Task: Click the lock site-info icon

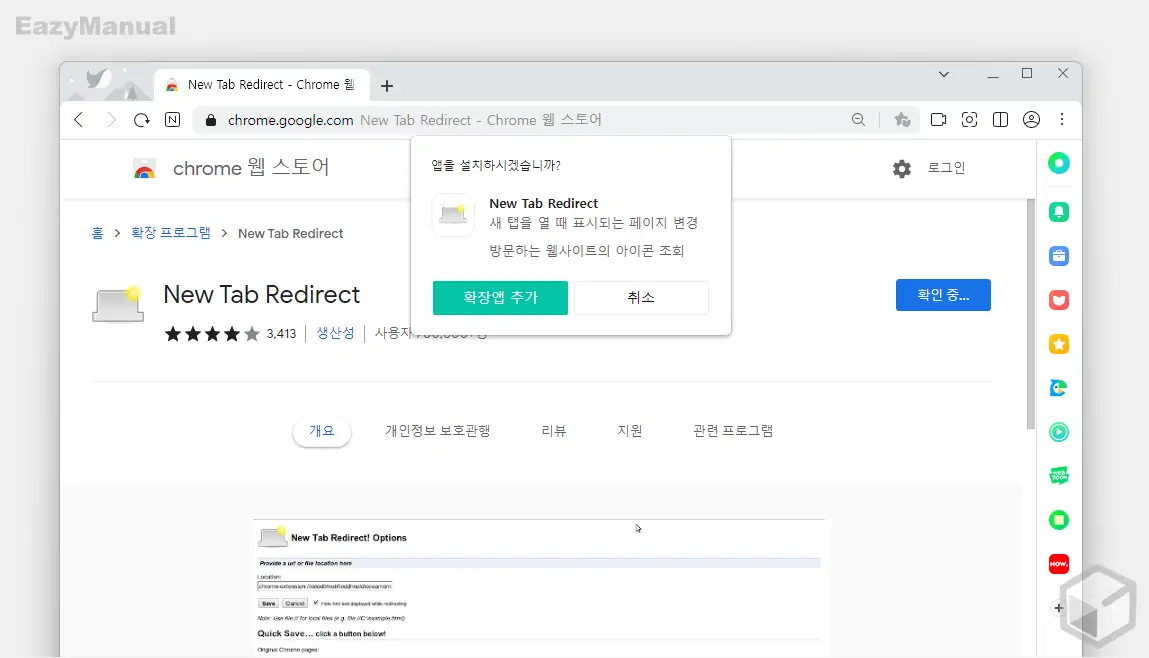Action: (x=211, y=120)
